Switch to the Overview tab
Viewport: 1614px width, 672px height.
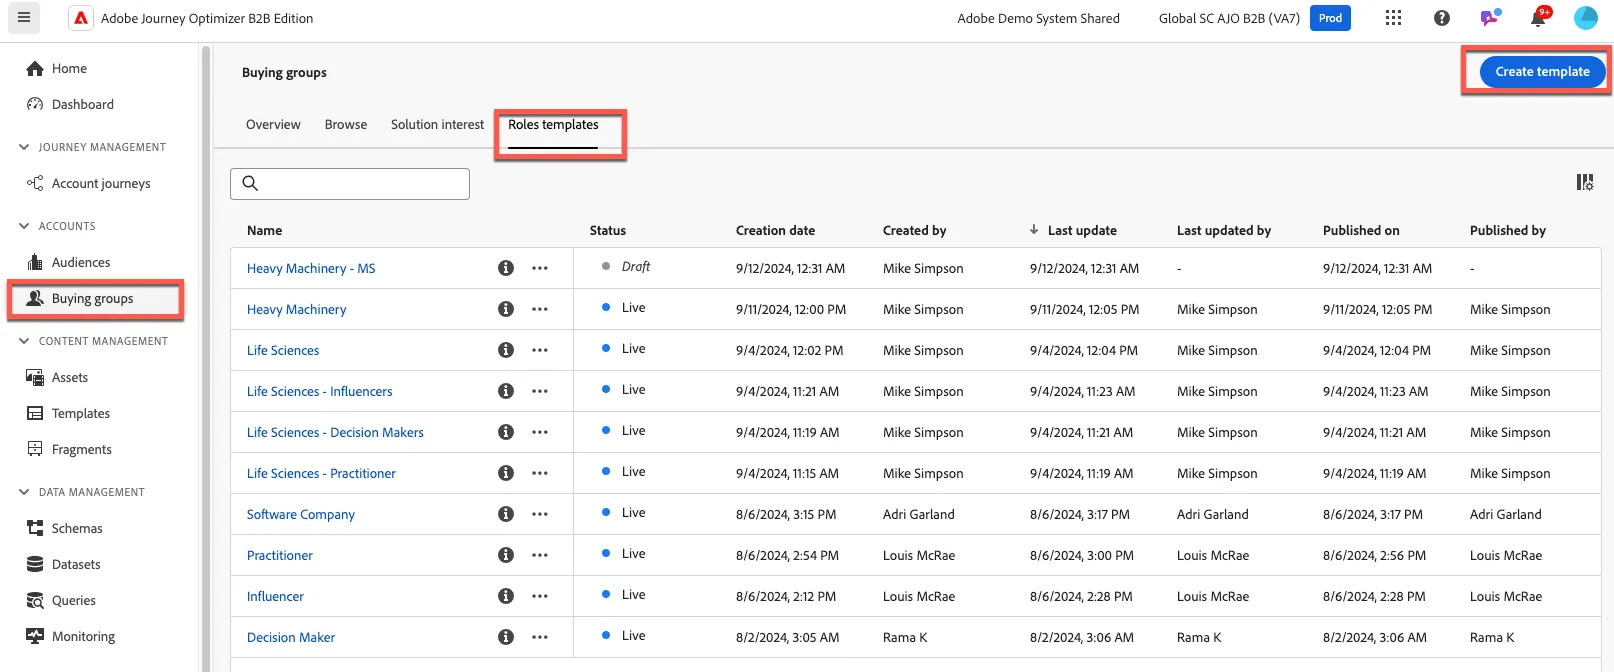tap(273, 125)
